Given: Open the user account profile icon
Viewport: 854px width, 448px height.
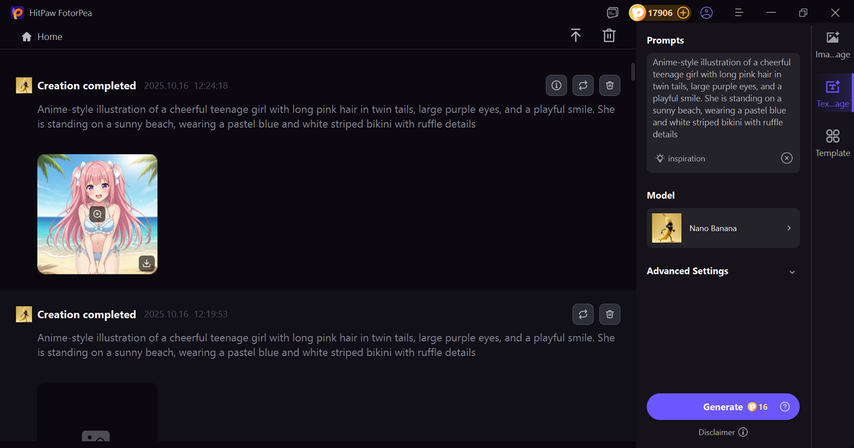Looking at the screenshot, I should 706,13.
